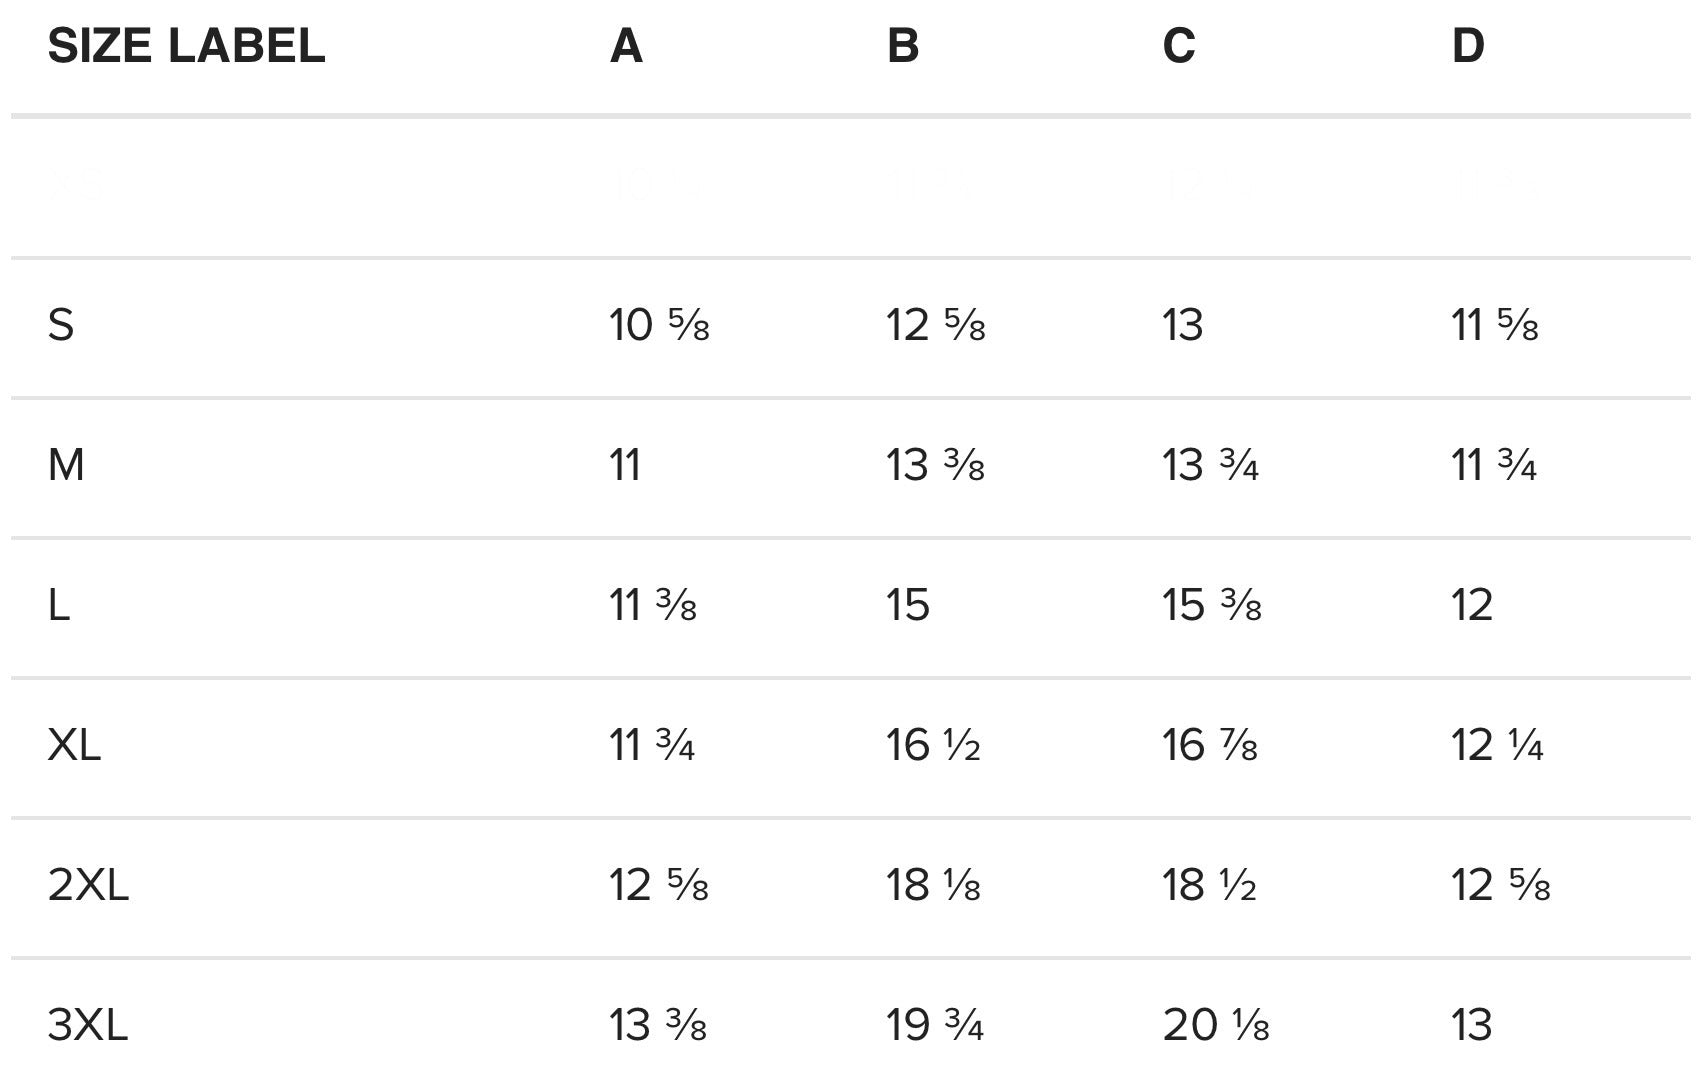The height and width of the screenshot is (1090, 1702).
Task: Click the M size row label
Action: pyautogui.click(x=66, y=465)
